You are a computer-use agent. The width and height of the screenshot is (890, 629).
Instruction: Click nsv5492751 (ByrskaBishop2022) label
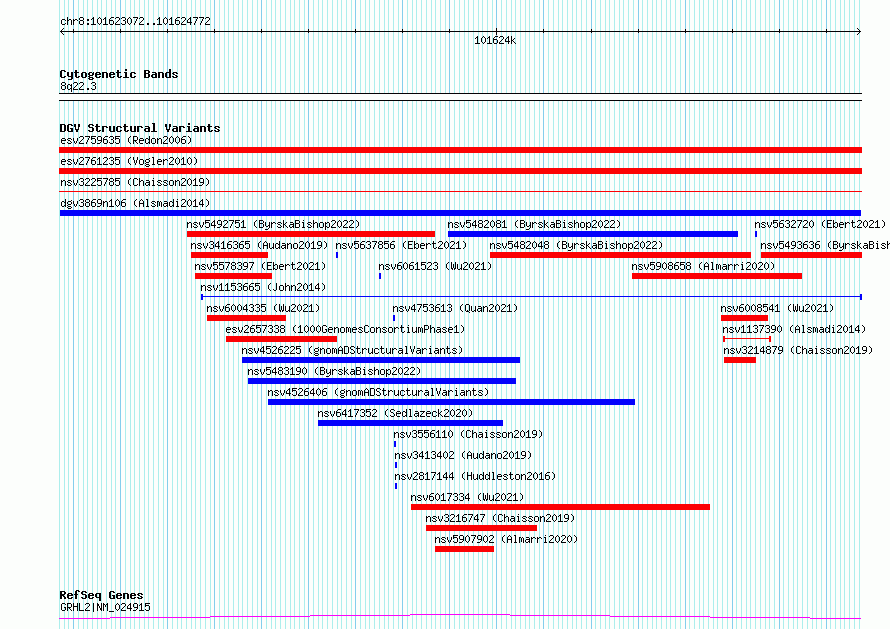click(274, 224)
